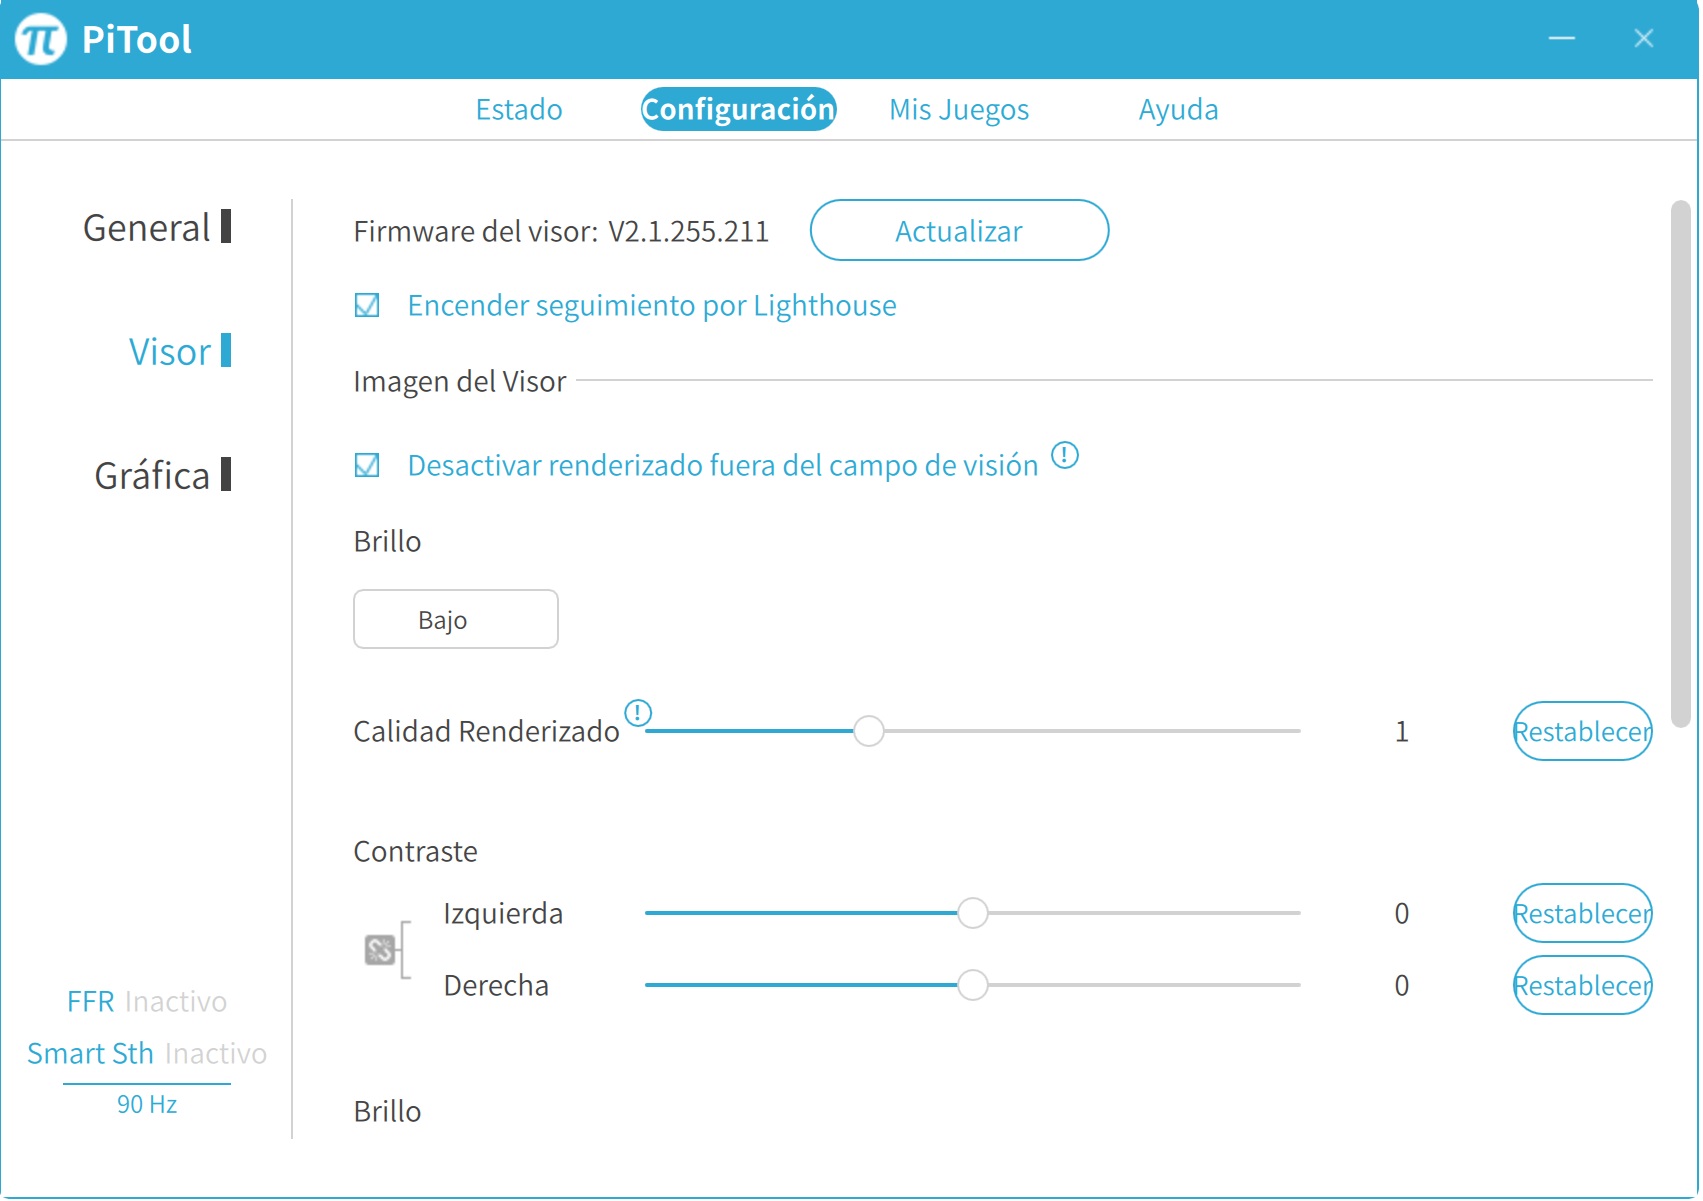Click the PiTool logo icon
1703x1201 pixels.
(41, 39)
